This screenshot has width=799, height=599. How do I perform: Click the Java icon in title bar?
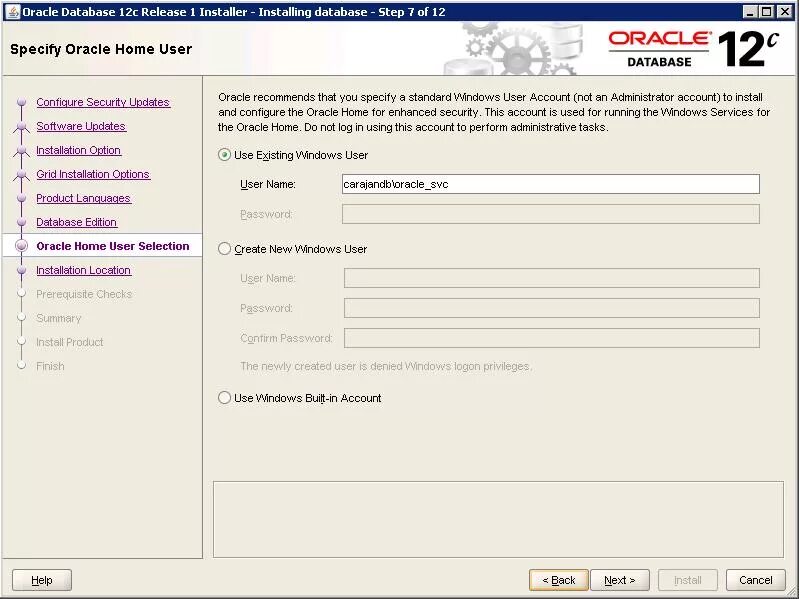[12, 12]
